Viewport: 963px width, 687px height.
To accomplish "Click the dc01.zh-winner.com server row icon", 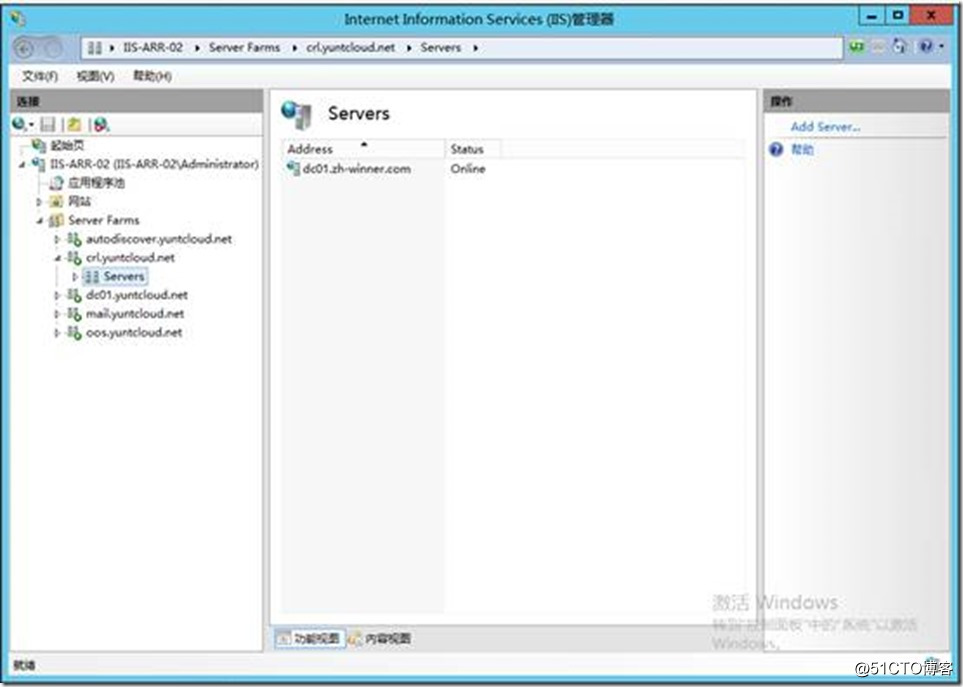I will pos(294,169).
